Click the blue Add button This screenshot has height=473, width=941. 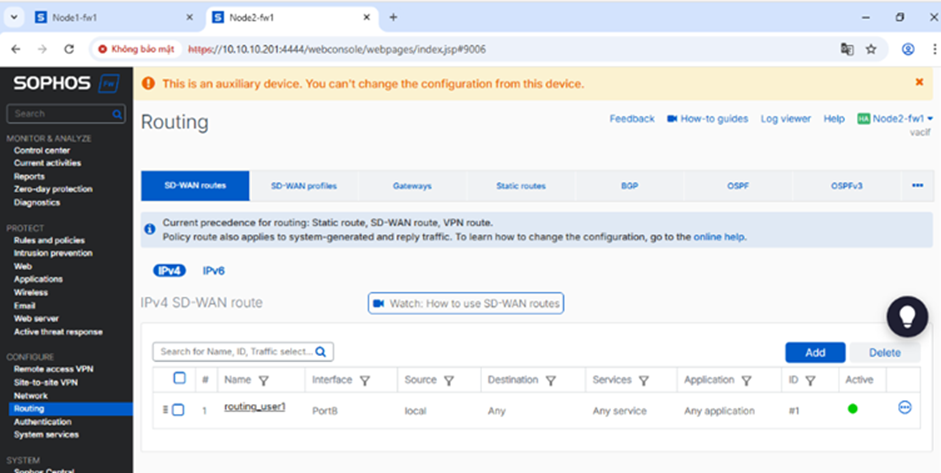point(815,352)
